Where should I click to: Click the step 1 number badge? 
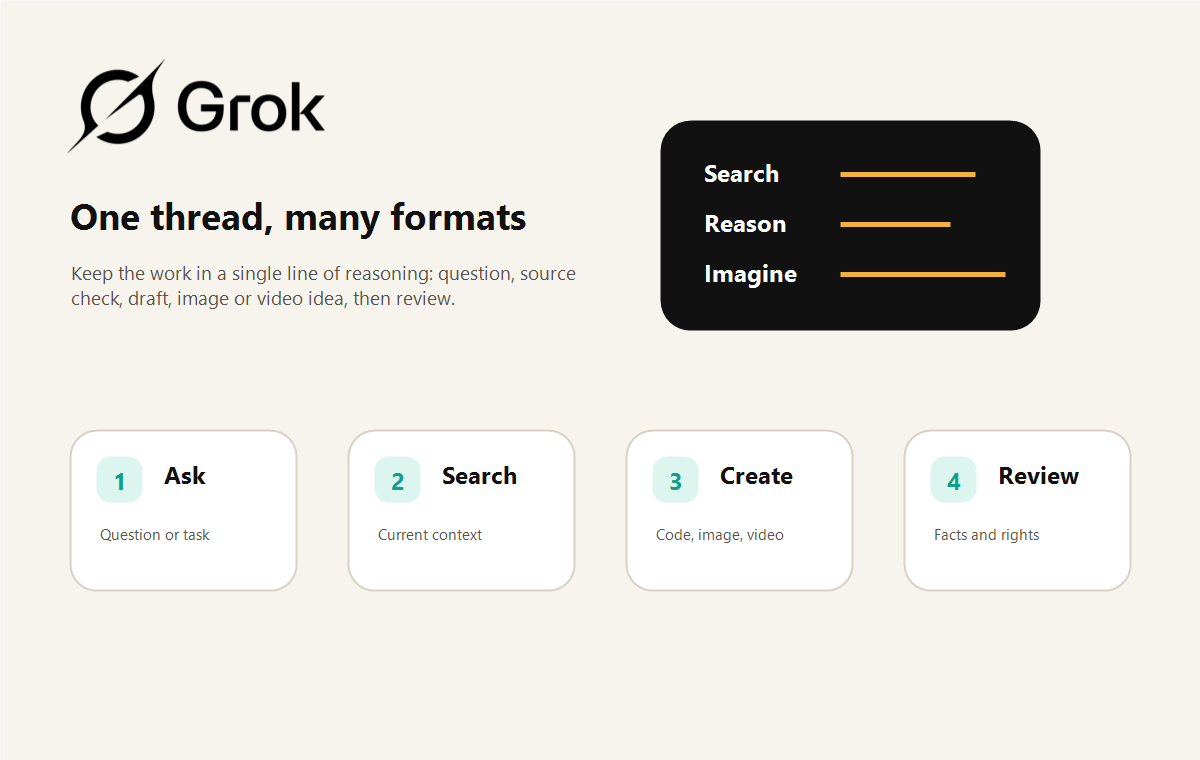pos(120,480)
